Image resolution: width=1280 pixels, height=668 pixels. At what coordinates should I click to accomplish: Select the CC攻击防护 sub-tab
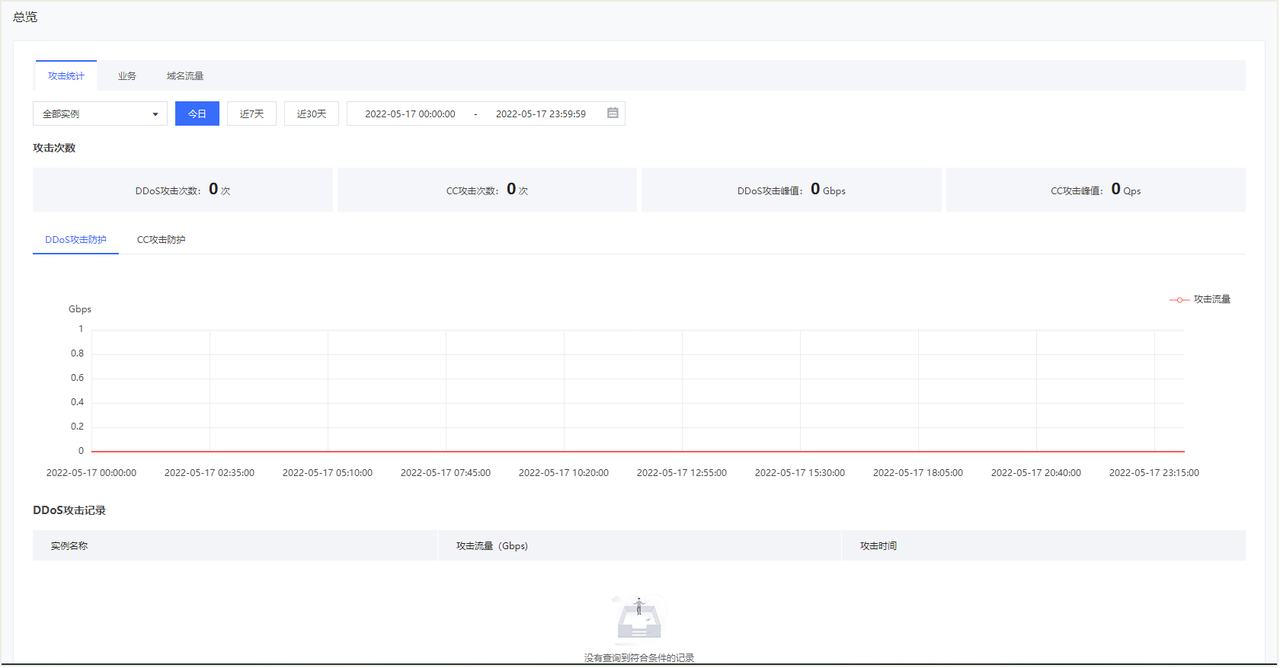click(161, 240)
